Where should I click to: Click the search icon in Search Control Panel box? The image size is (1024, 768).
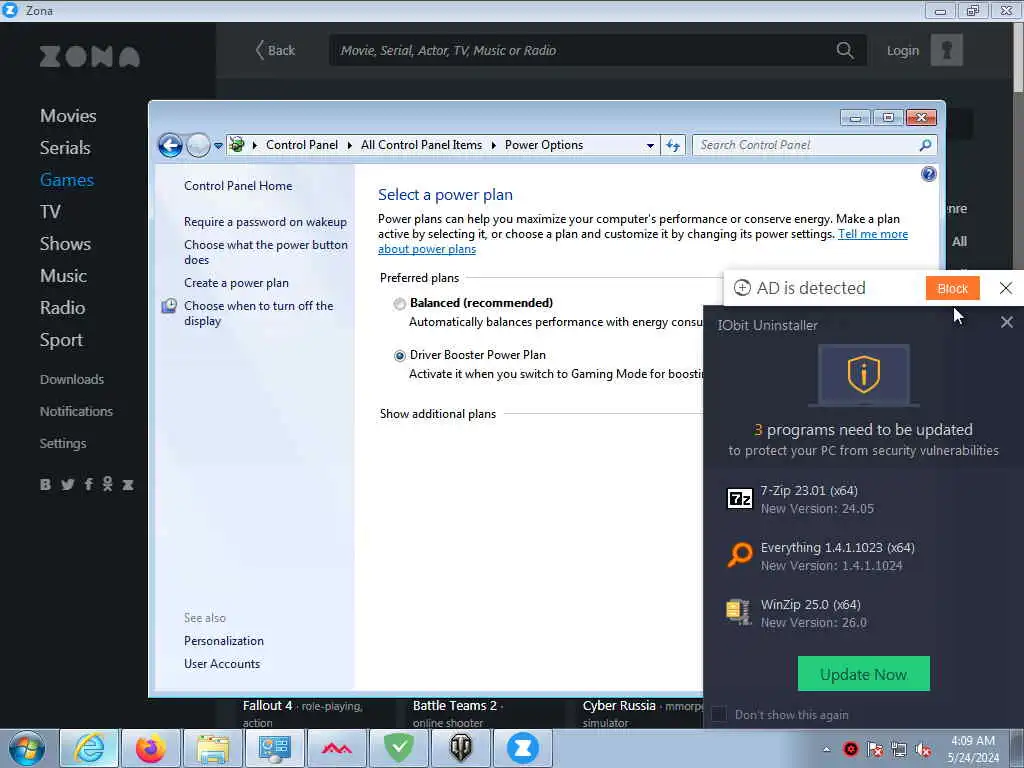925,145
